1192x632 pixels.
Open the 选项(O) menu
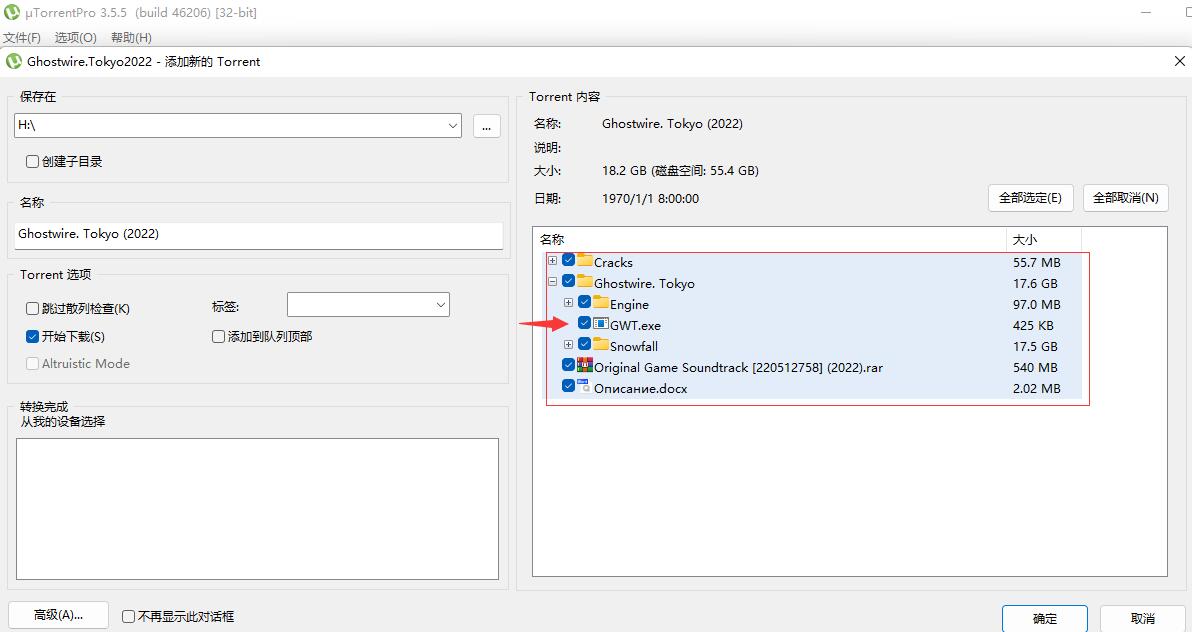(x=76, y=38)
